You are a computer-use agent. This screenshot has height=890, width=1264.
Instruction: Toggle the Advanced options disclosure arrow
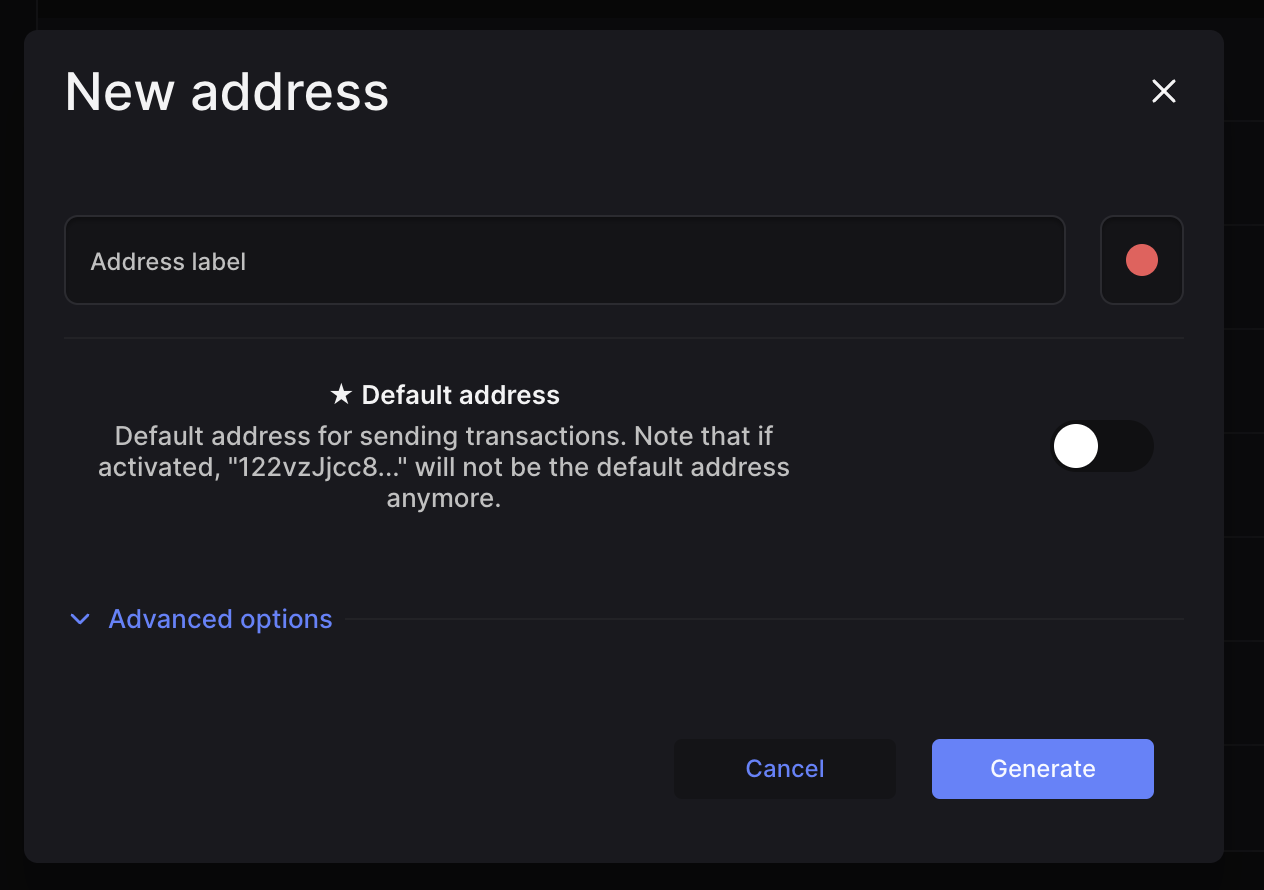[80, 619]
